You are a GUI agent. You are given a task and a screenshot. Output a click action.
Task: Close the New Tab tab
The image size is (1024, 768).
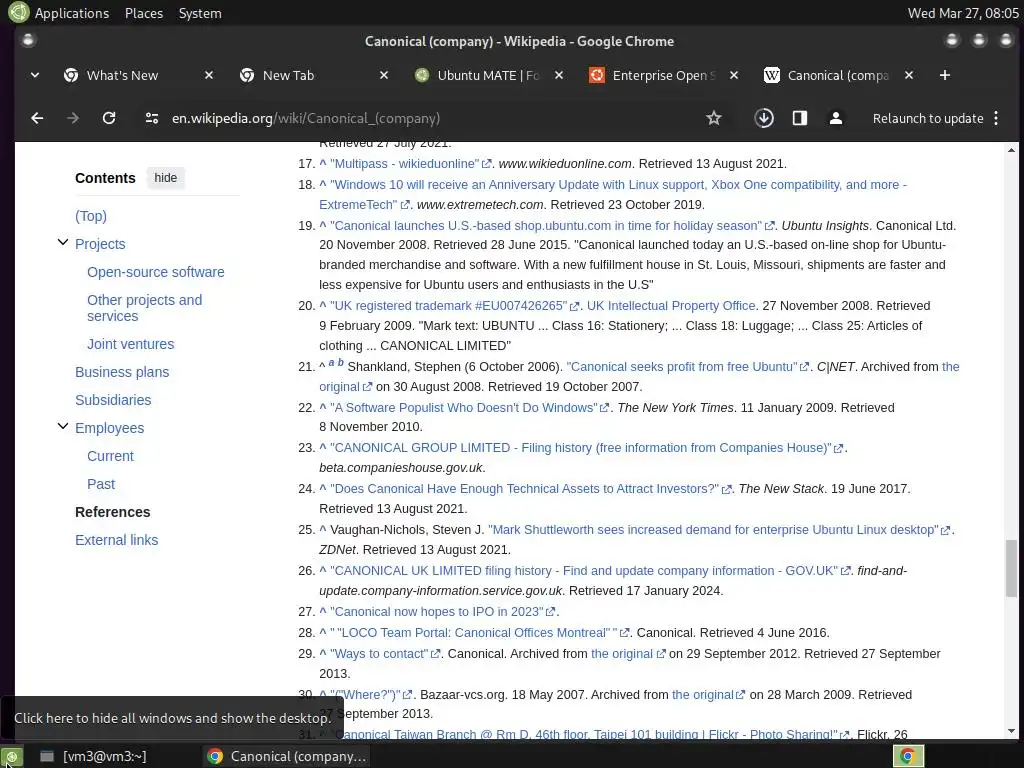pos(384,75)
